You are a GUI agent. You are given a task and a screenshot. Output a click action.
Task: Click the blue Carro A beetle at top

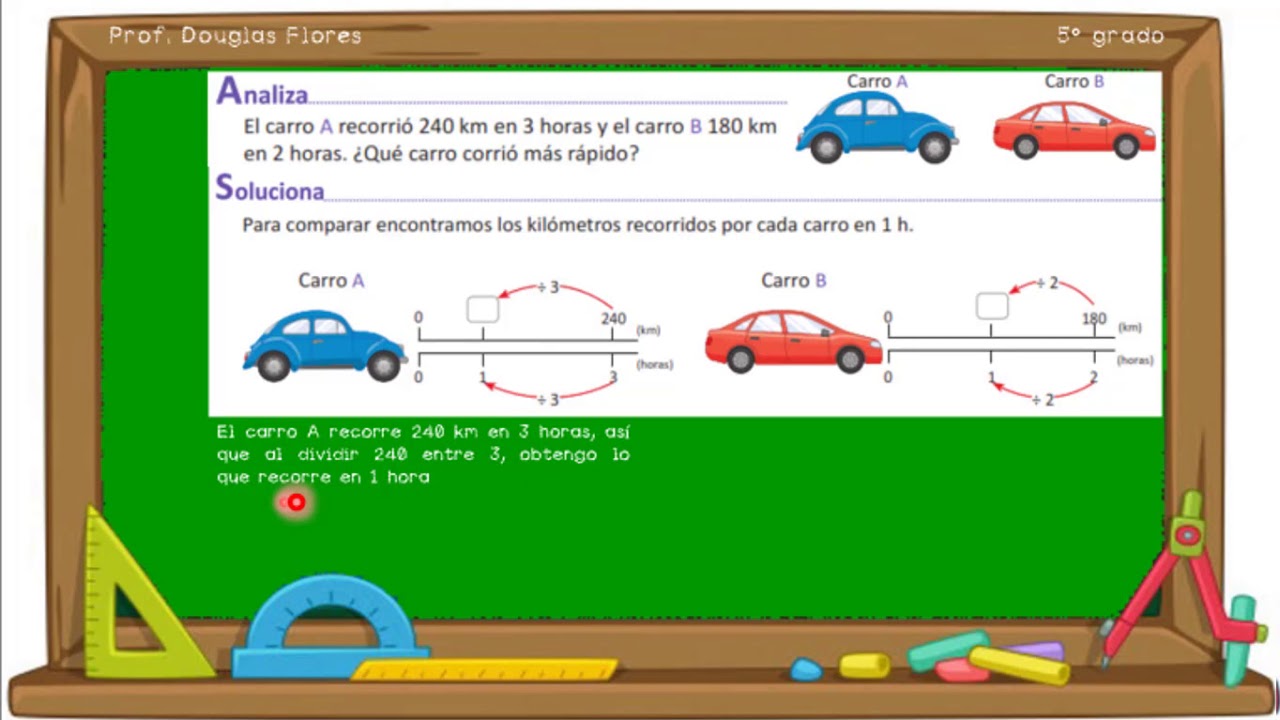click(877, 128)
